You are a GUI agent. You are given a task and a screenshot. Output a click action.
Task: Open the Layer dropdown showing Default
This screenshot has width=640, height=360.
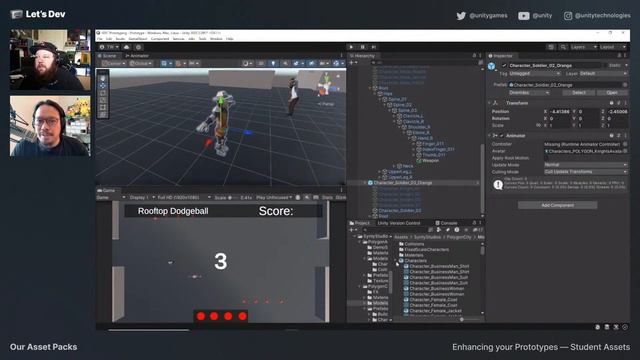603,73
